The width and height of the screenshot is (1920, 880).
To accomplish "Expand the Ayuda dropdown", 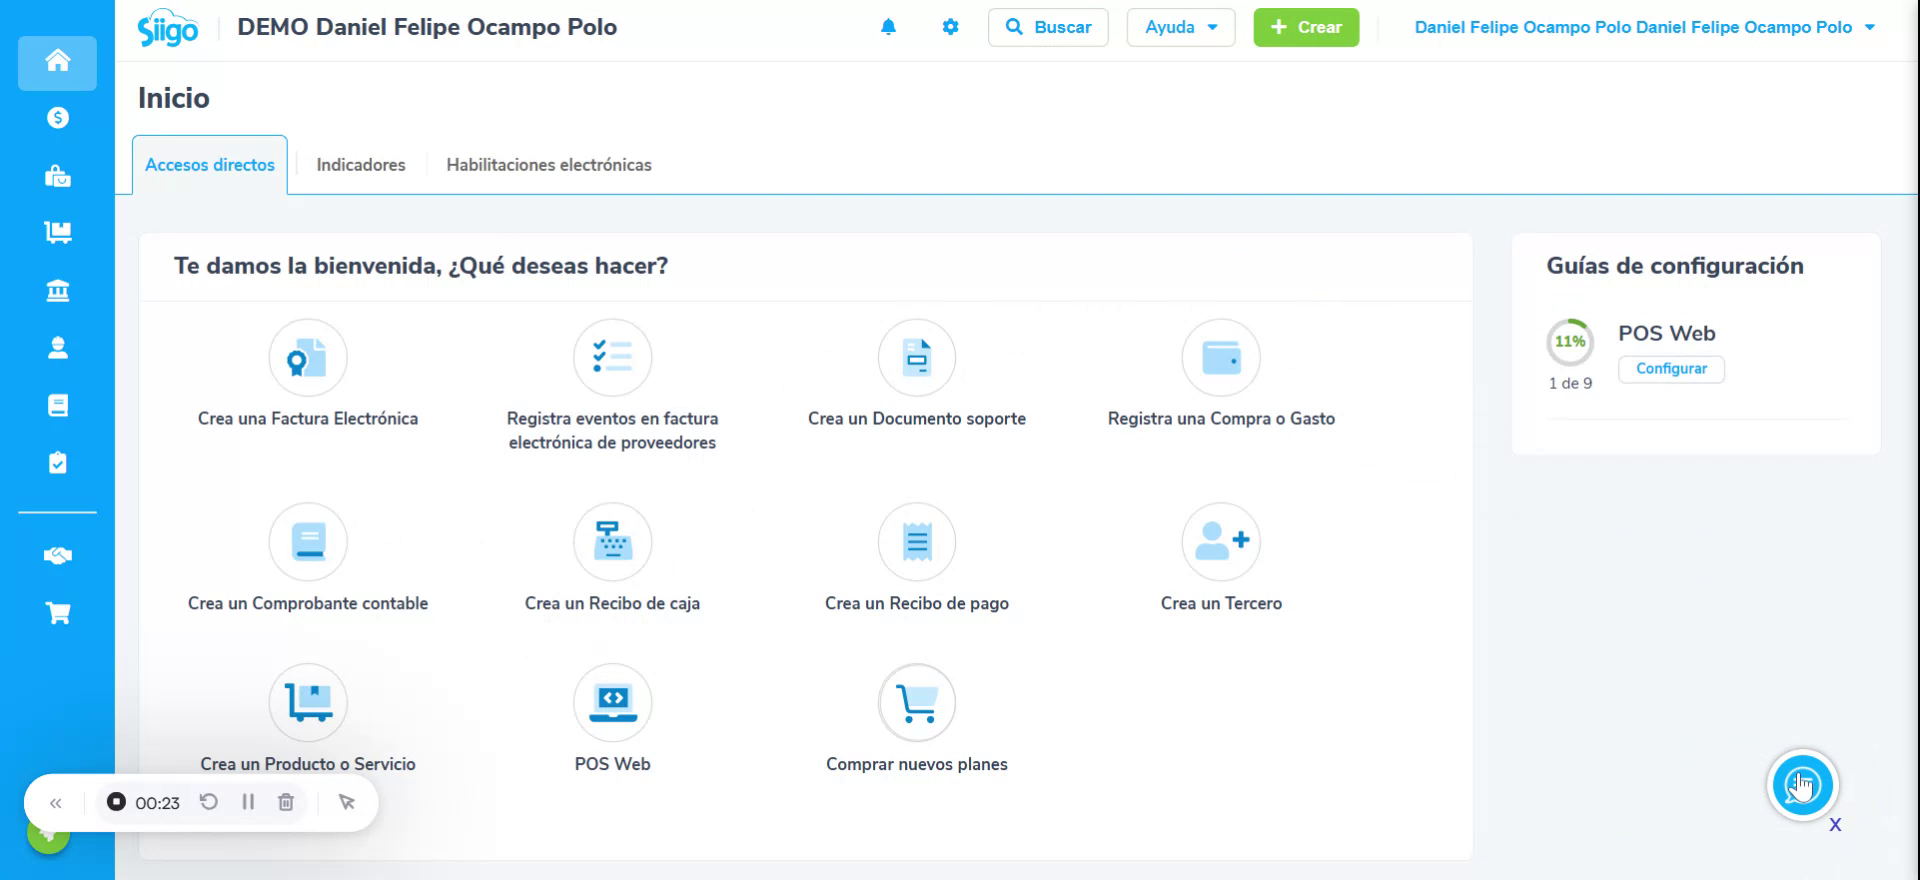I will [1181, 27].
